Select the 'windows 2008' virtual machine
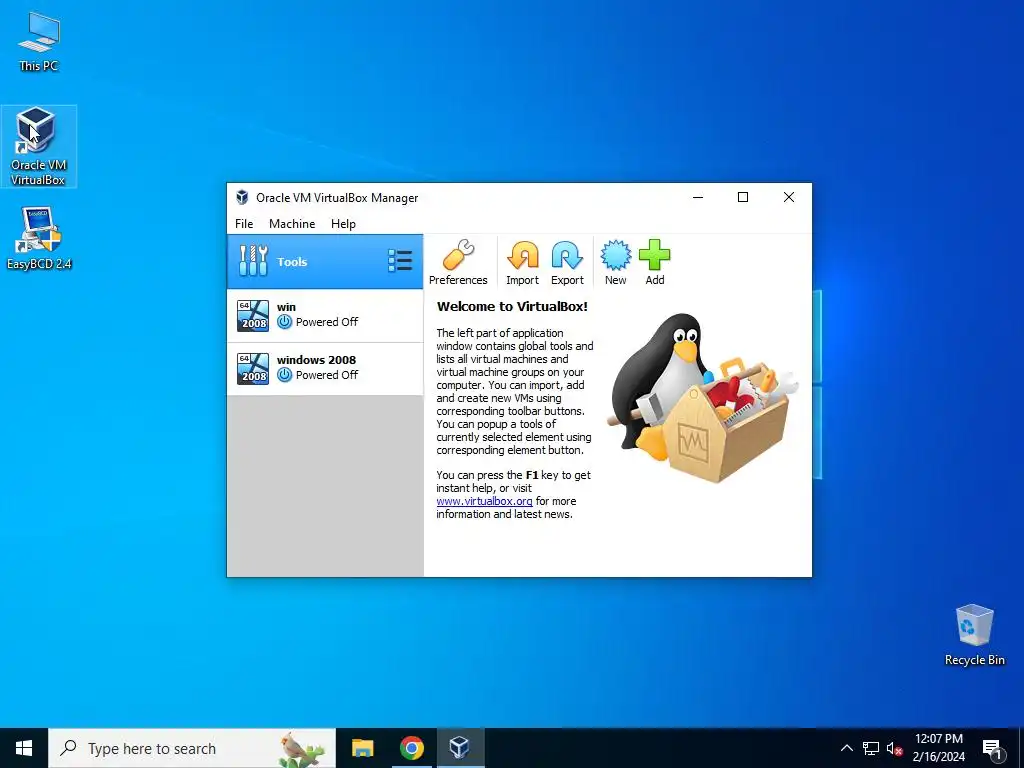The height and width of the screenshot is (768, 1024). (x=325, y=369)
